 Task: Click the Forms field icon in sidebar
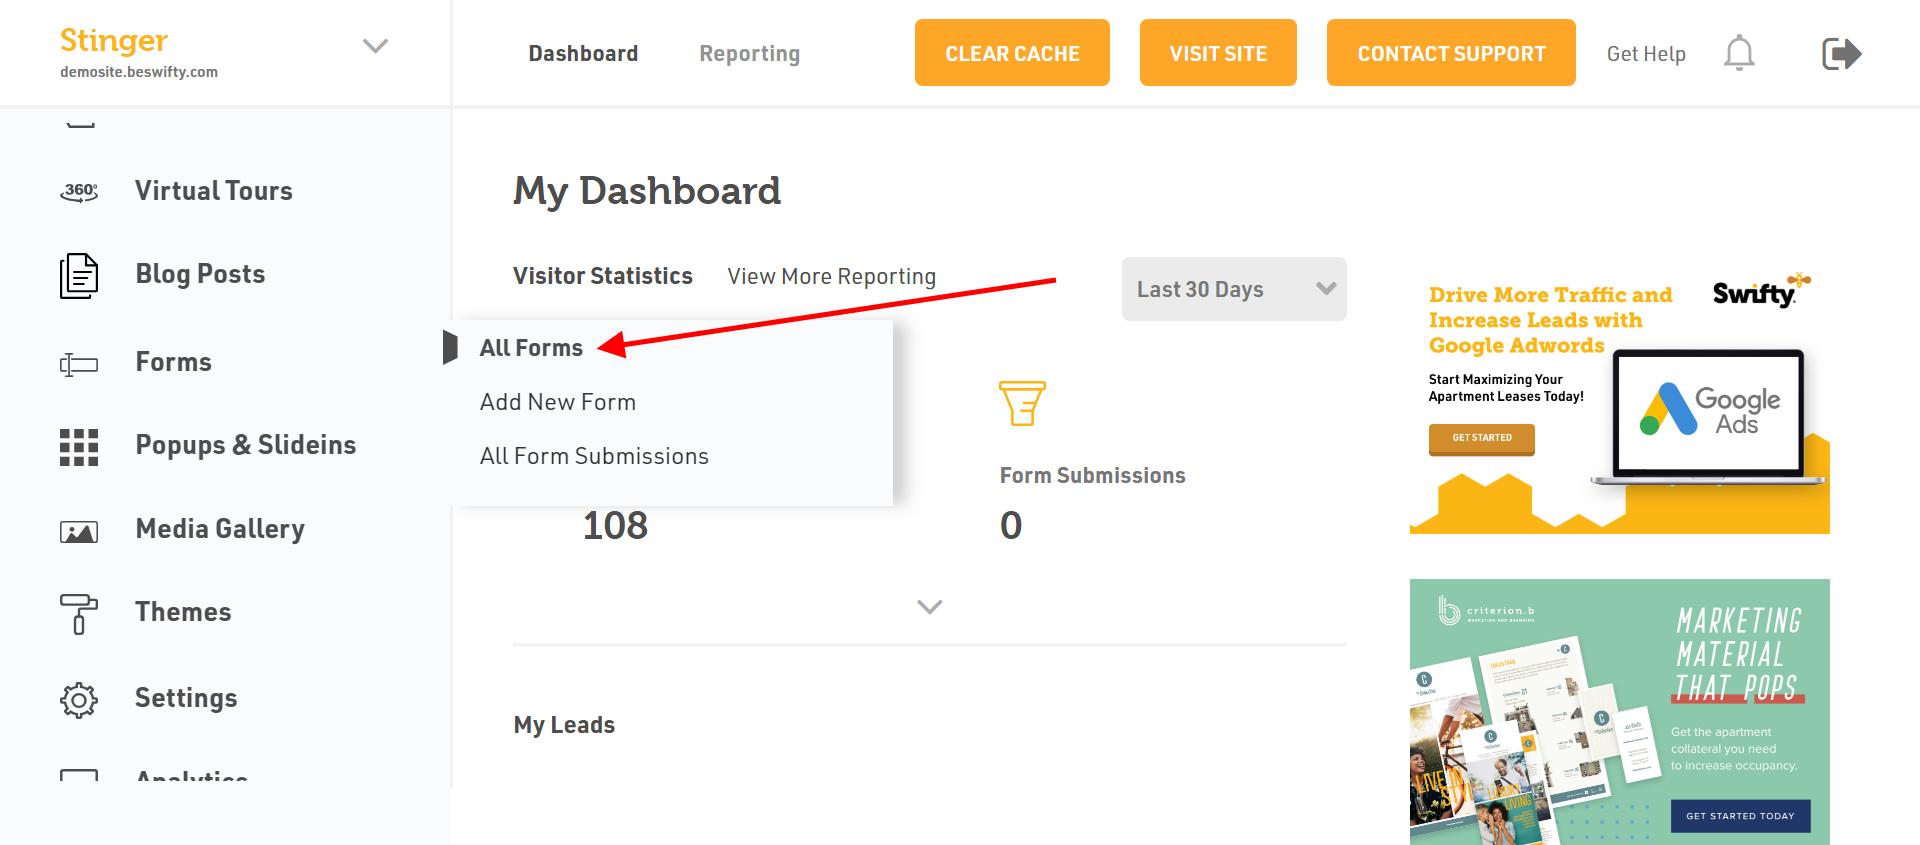point(79,364)
